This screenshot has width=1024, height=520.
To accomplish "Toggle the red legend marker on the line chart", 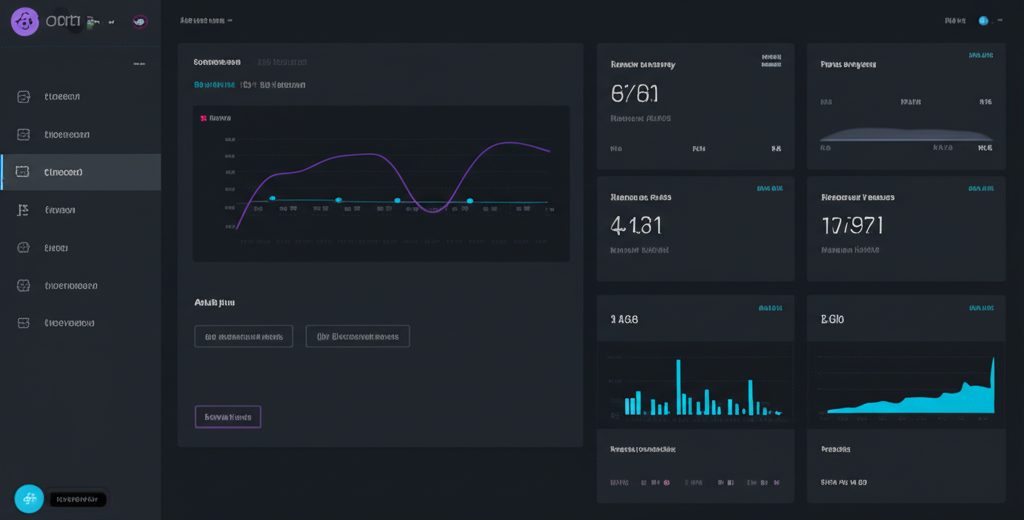I will point(203,118).
